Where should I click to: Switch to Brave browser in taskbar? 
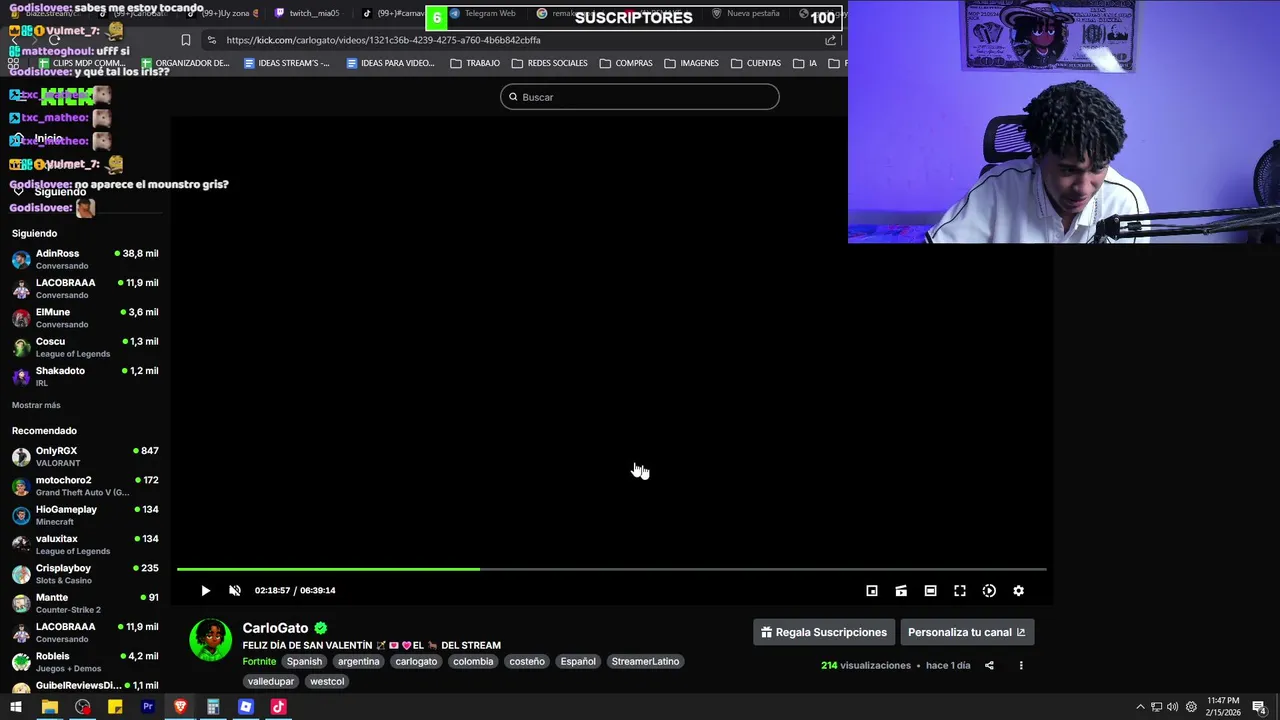click(x=180, y=707)
